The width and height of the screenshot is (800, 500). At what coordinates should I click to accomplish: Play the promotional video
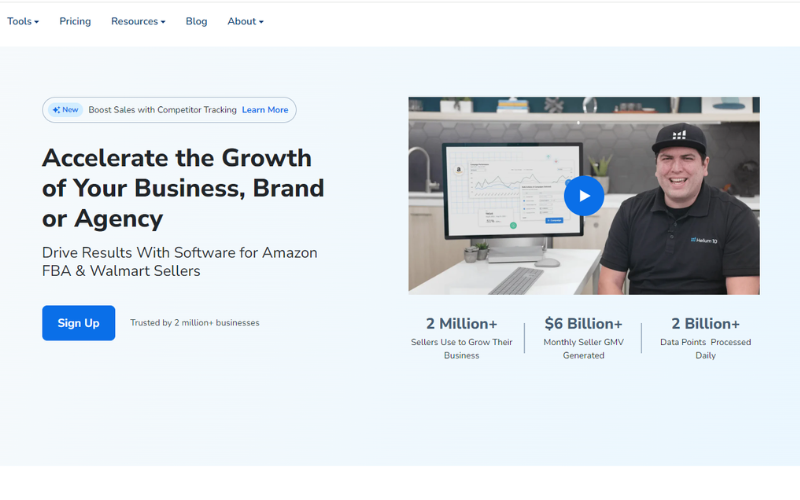click(x=584, y=196)
